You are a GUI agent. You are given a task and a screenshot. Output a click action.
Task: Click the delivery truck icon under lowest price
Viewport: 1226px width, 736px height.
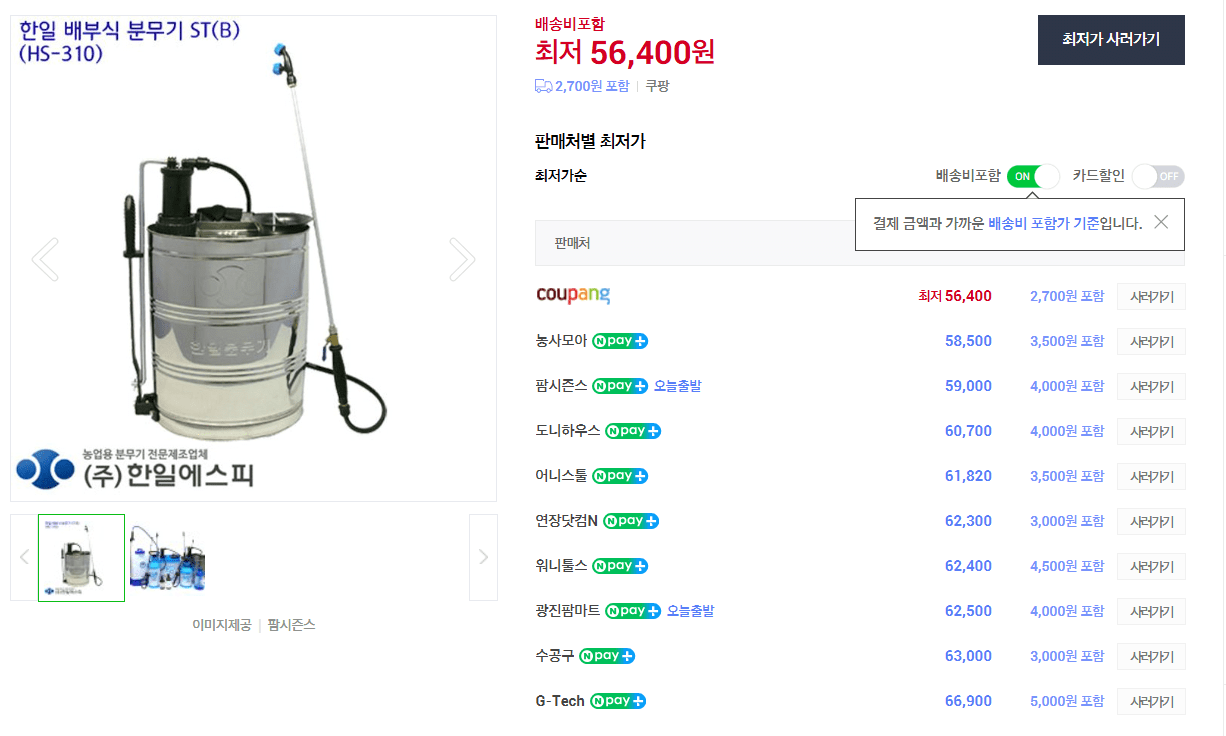[x=543, y=86]
